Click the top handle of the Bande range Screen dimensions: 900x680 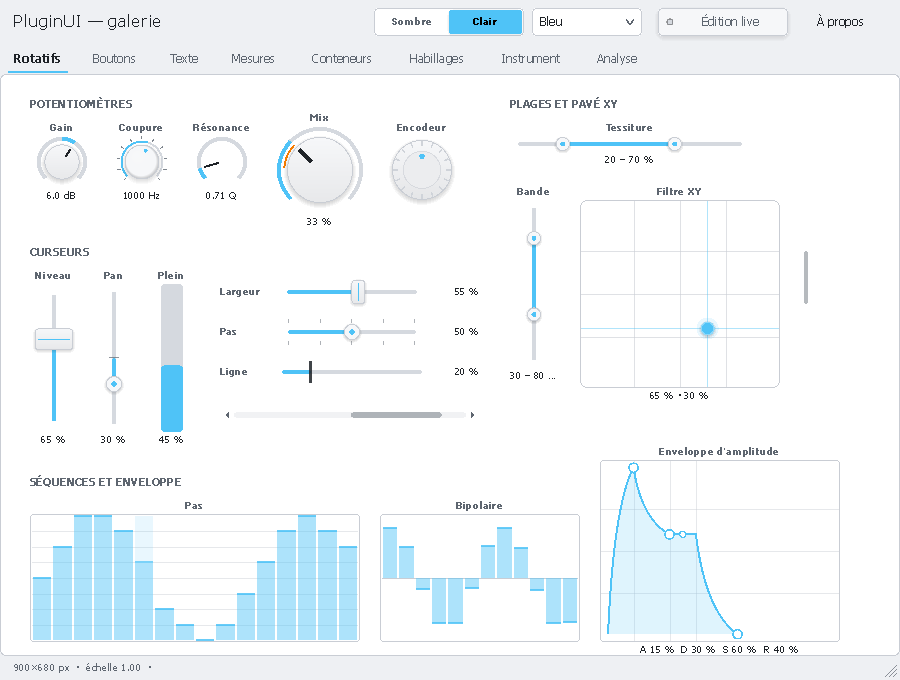pos(534,238)
